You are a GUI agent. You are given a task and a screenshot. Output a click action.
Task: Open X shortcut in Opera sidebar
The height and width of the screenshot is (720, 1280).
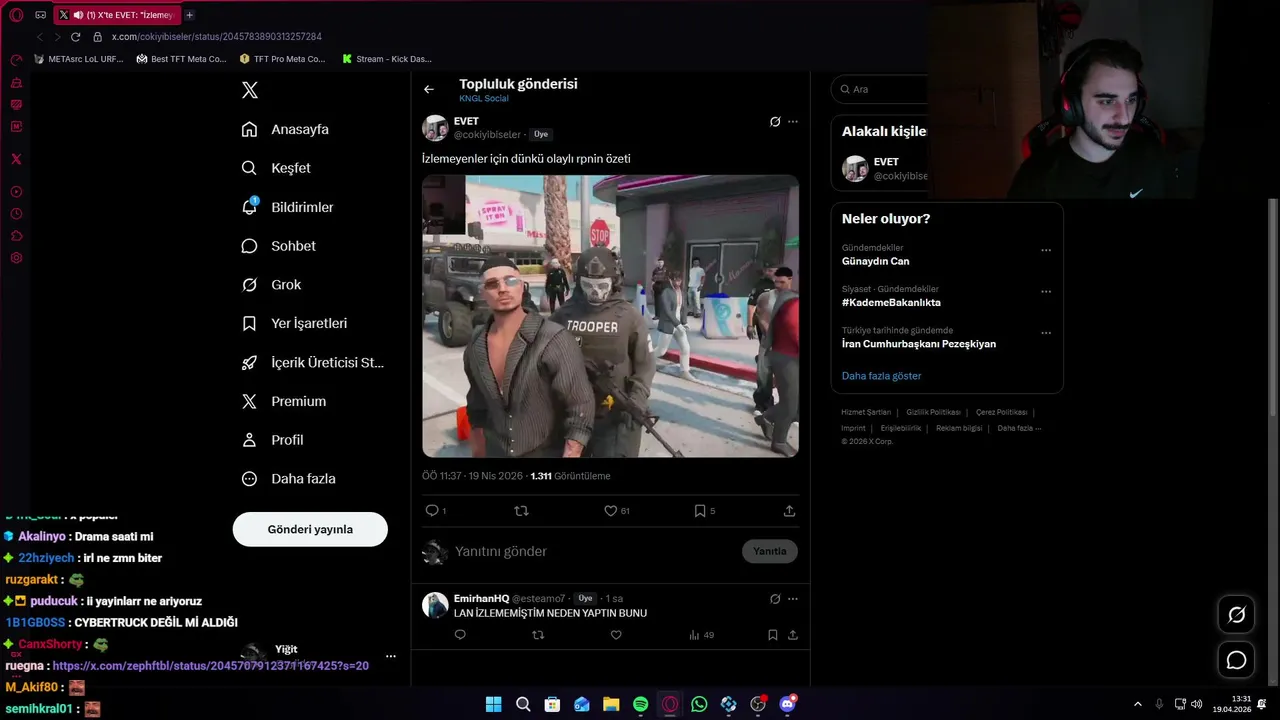pos(16,159)
